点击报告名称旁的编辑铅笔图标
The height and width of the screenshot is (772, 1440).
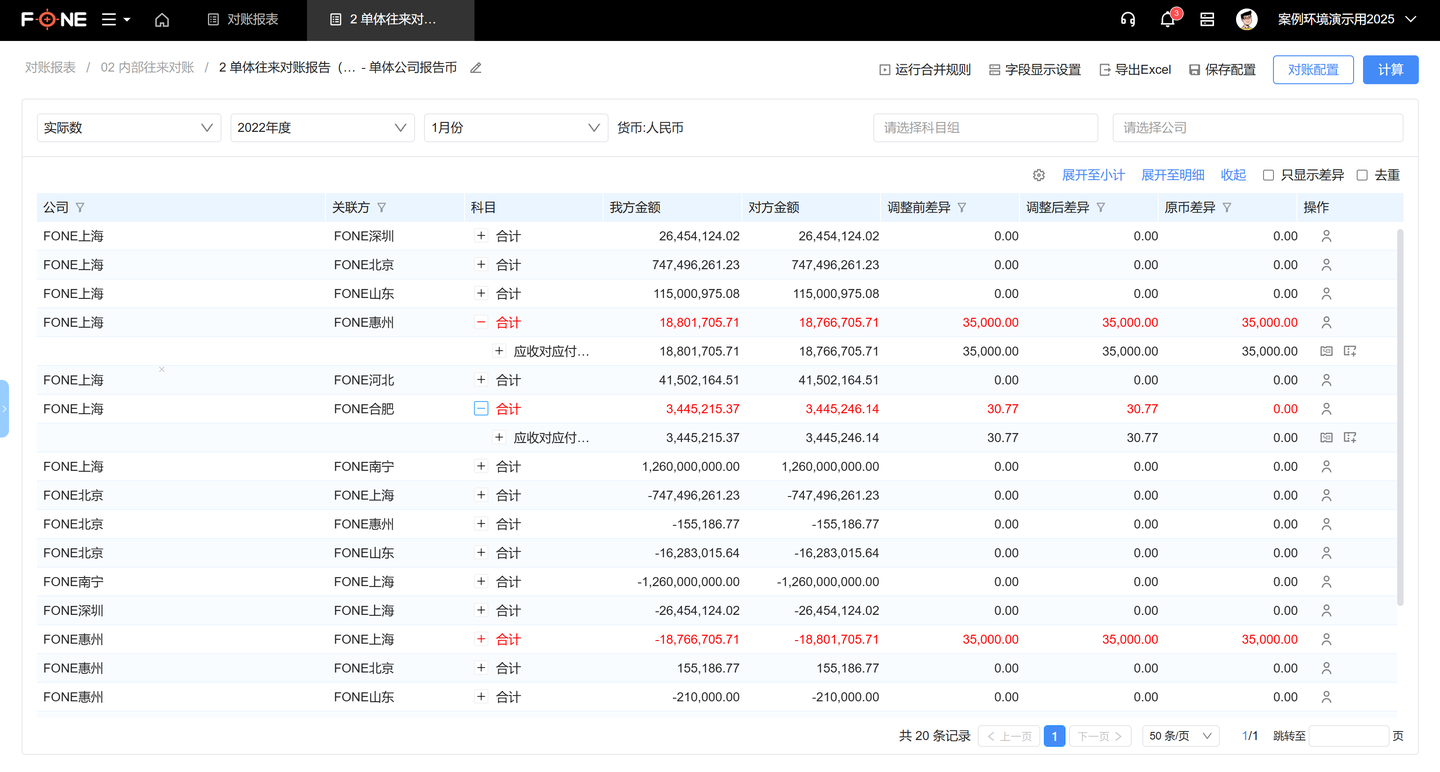coord(475,68)
